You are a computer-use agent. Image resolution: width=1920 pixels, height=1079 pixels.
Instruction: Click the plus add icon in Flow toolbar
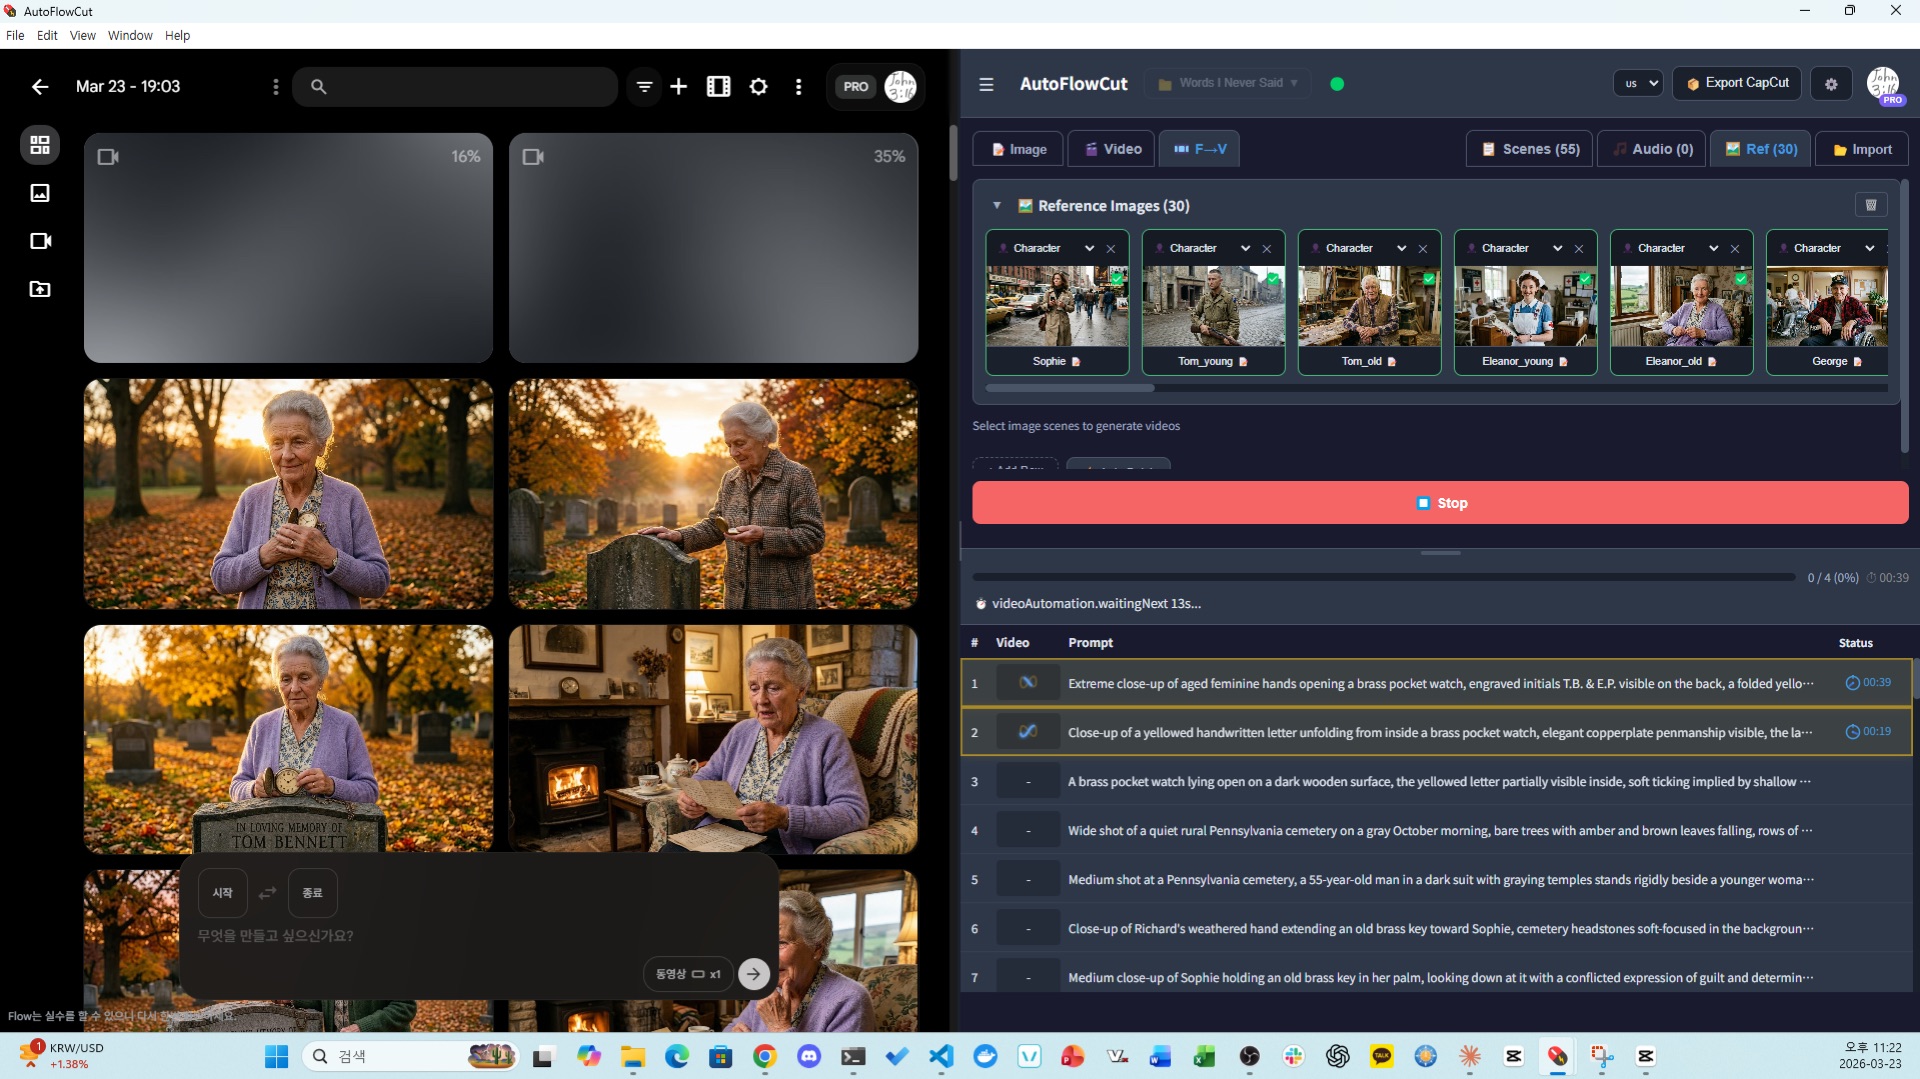pos(678,87)
